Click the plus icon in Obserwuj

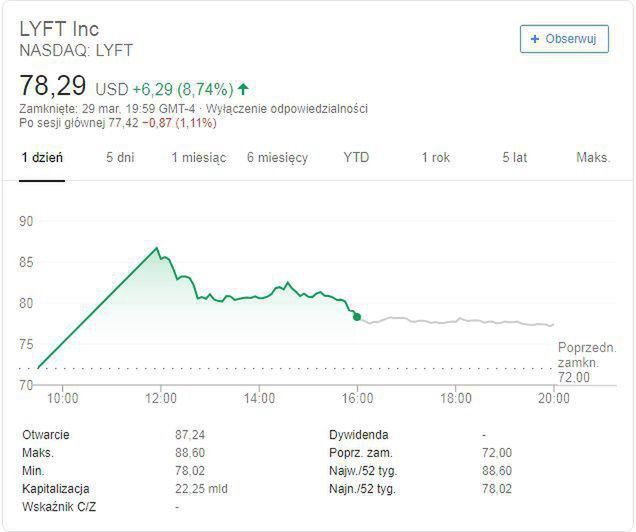click(x=536, y=39)
